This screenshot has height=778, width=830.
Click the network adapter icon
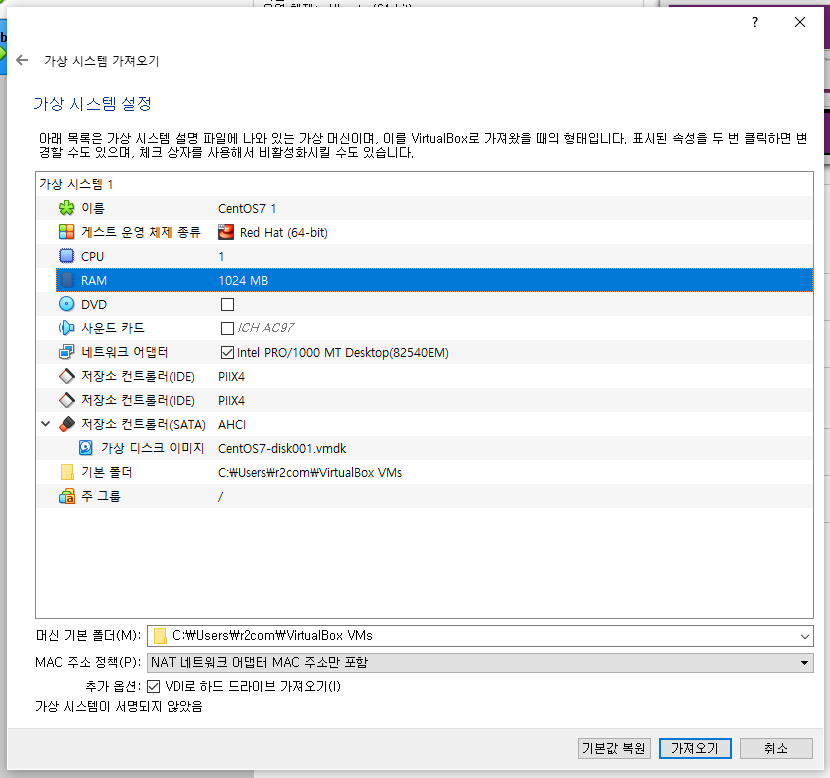click(x=67, y=352)
